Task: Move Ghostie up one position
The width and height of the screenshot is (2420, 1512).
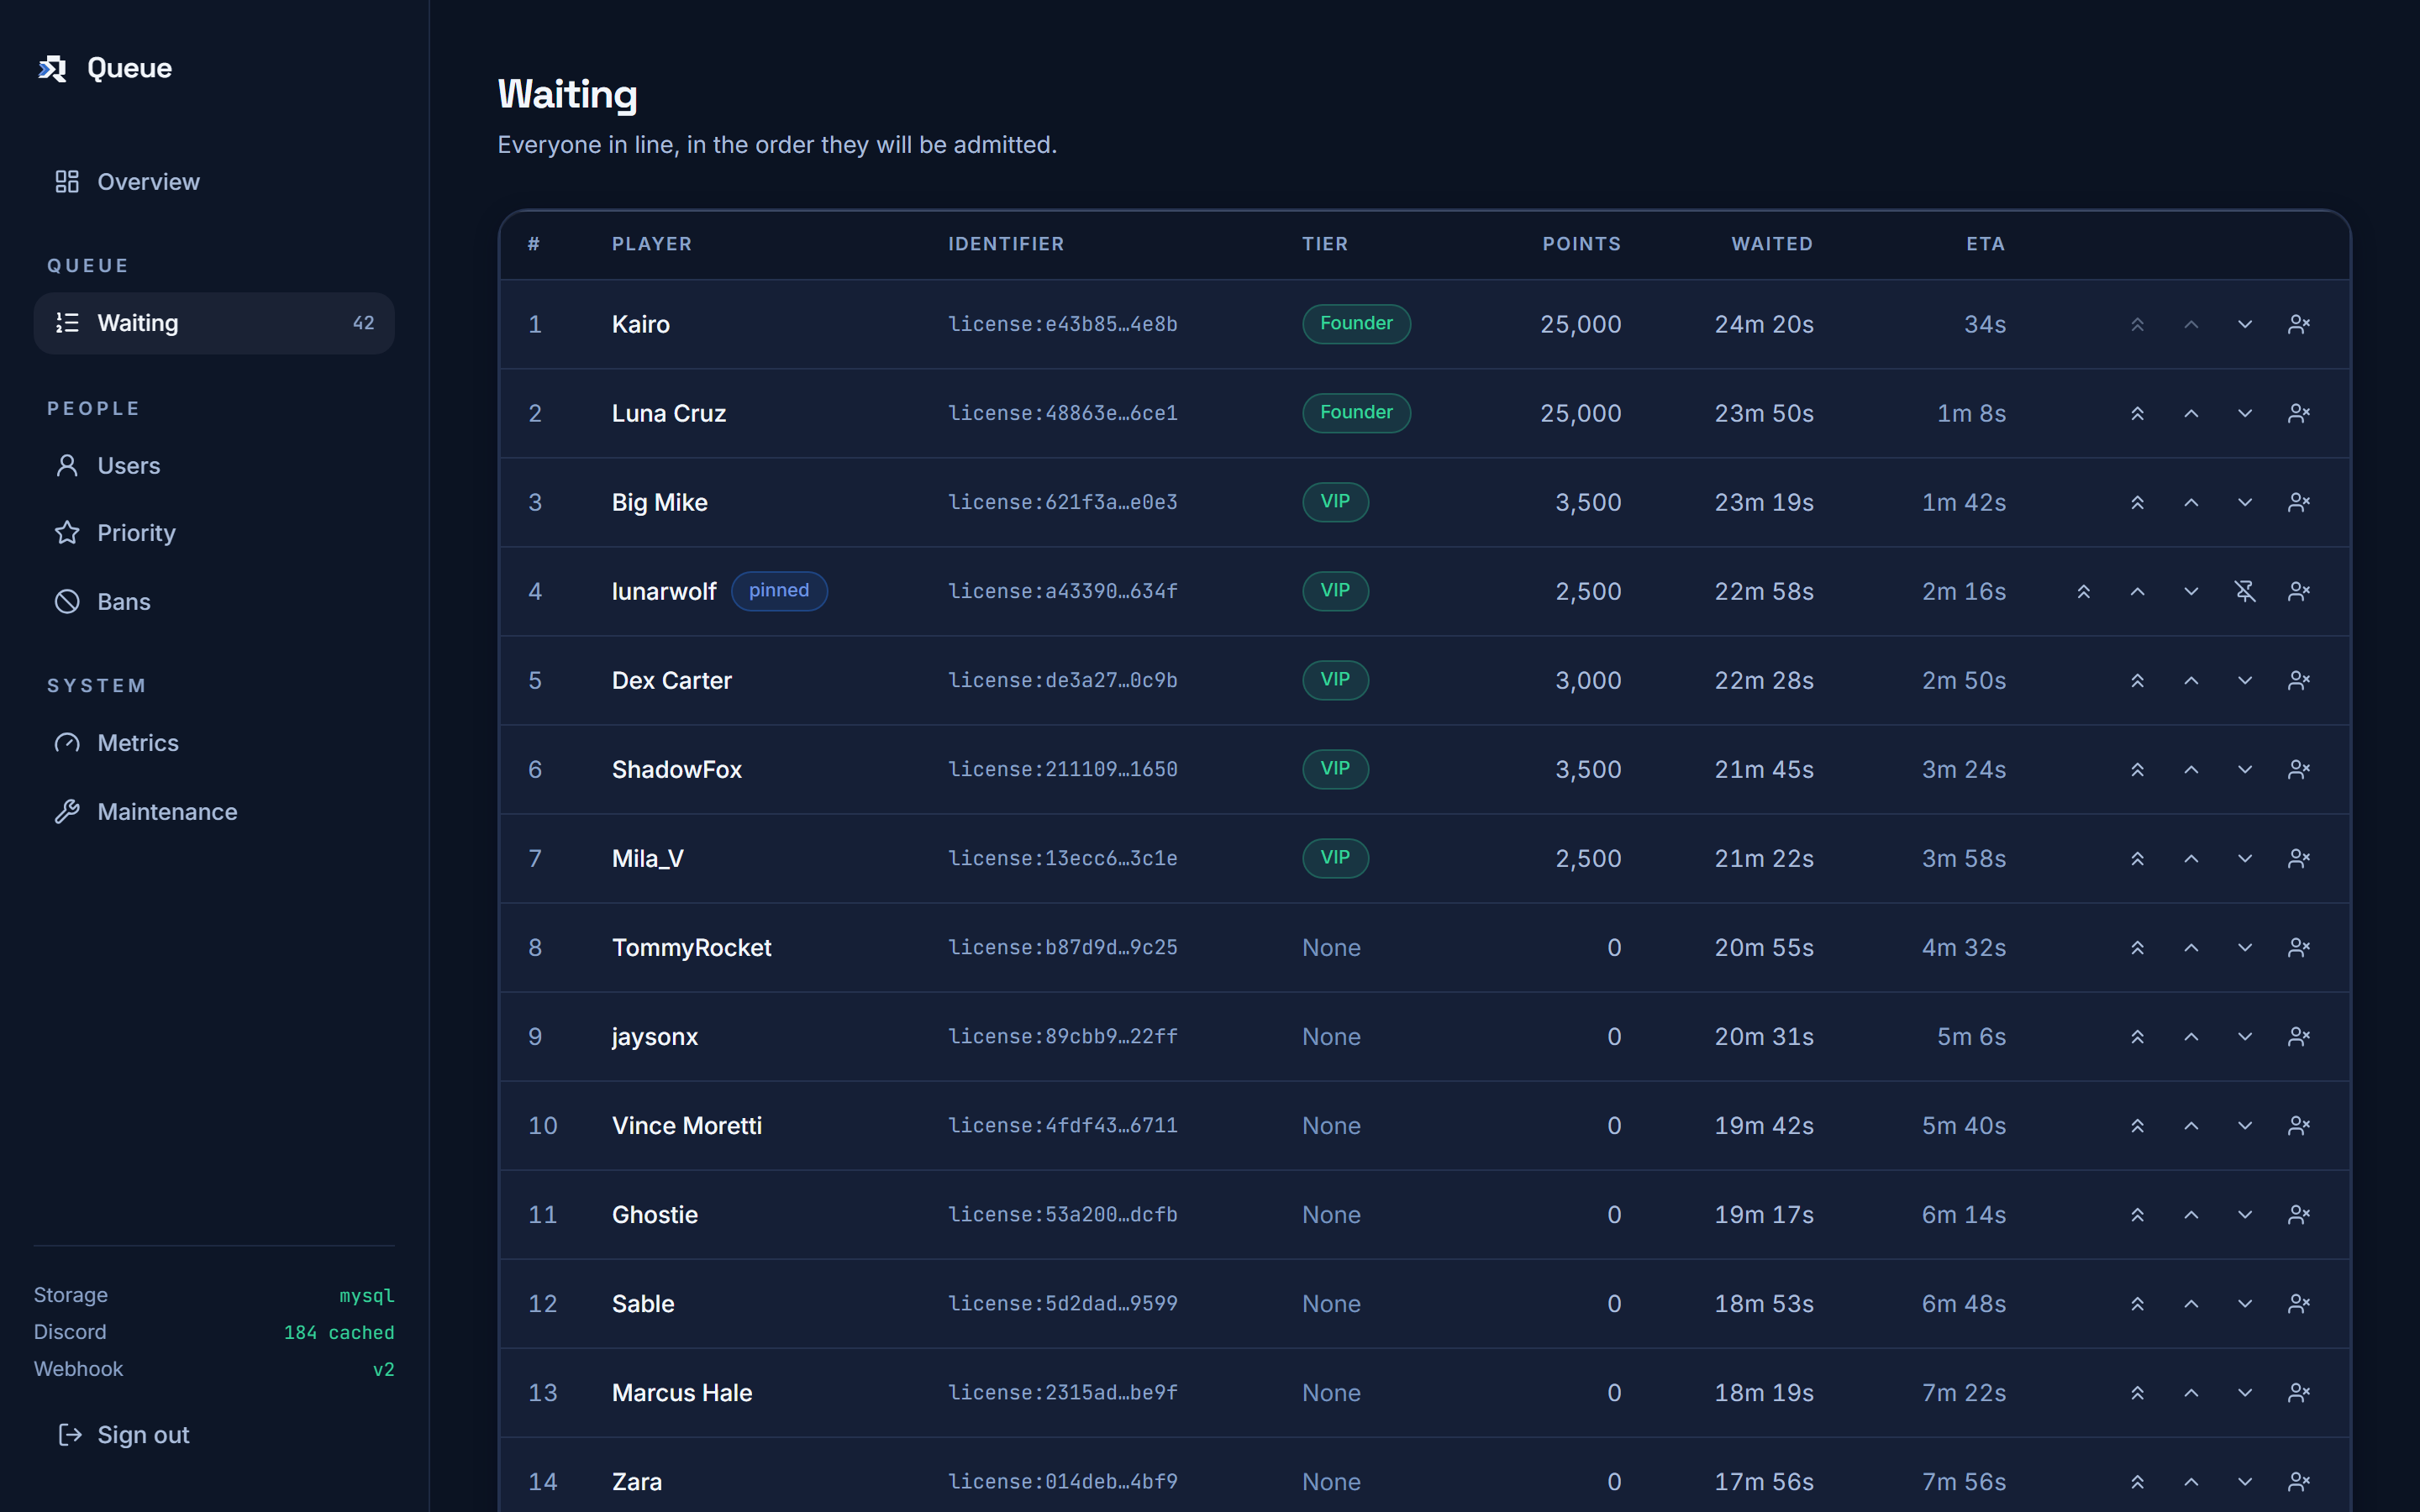Action: (x=2191, y=1214)
